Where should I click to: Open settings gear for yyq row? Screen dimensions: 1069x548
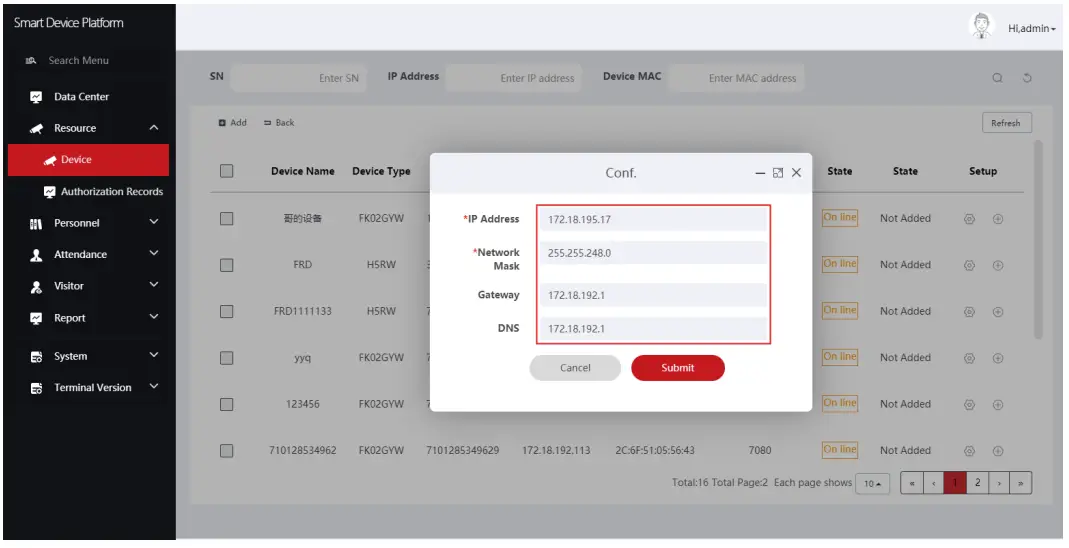(969, 359)
